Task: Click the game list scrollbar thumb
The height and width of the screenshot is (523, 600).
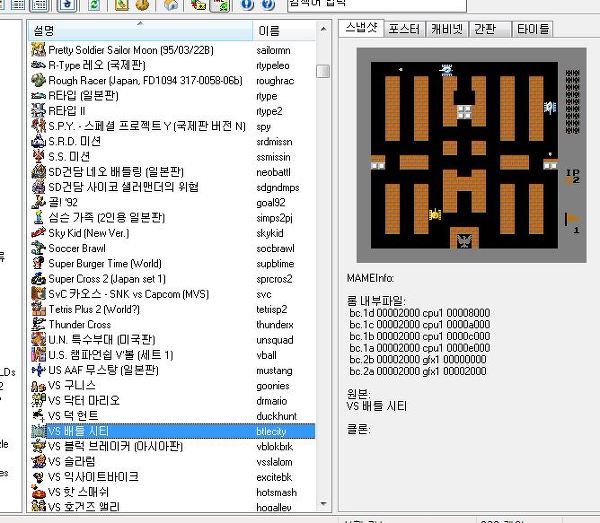Action: tap(323, 71)
